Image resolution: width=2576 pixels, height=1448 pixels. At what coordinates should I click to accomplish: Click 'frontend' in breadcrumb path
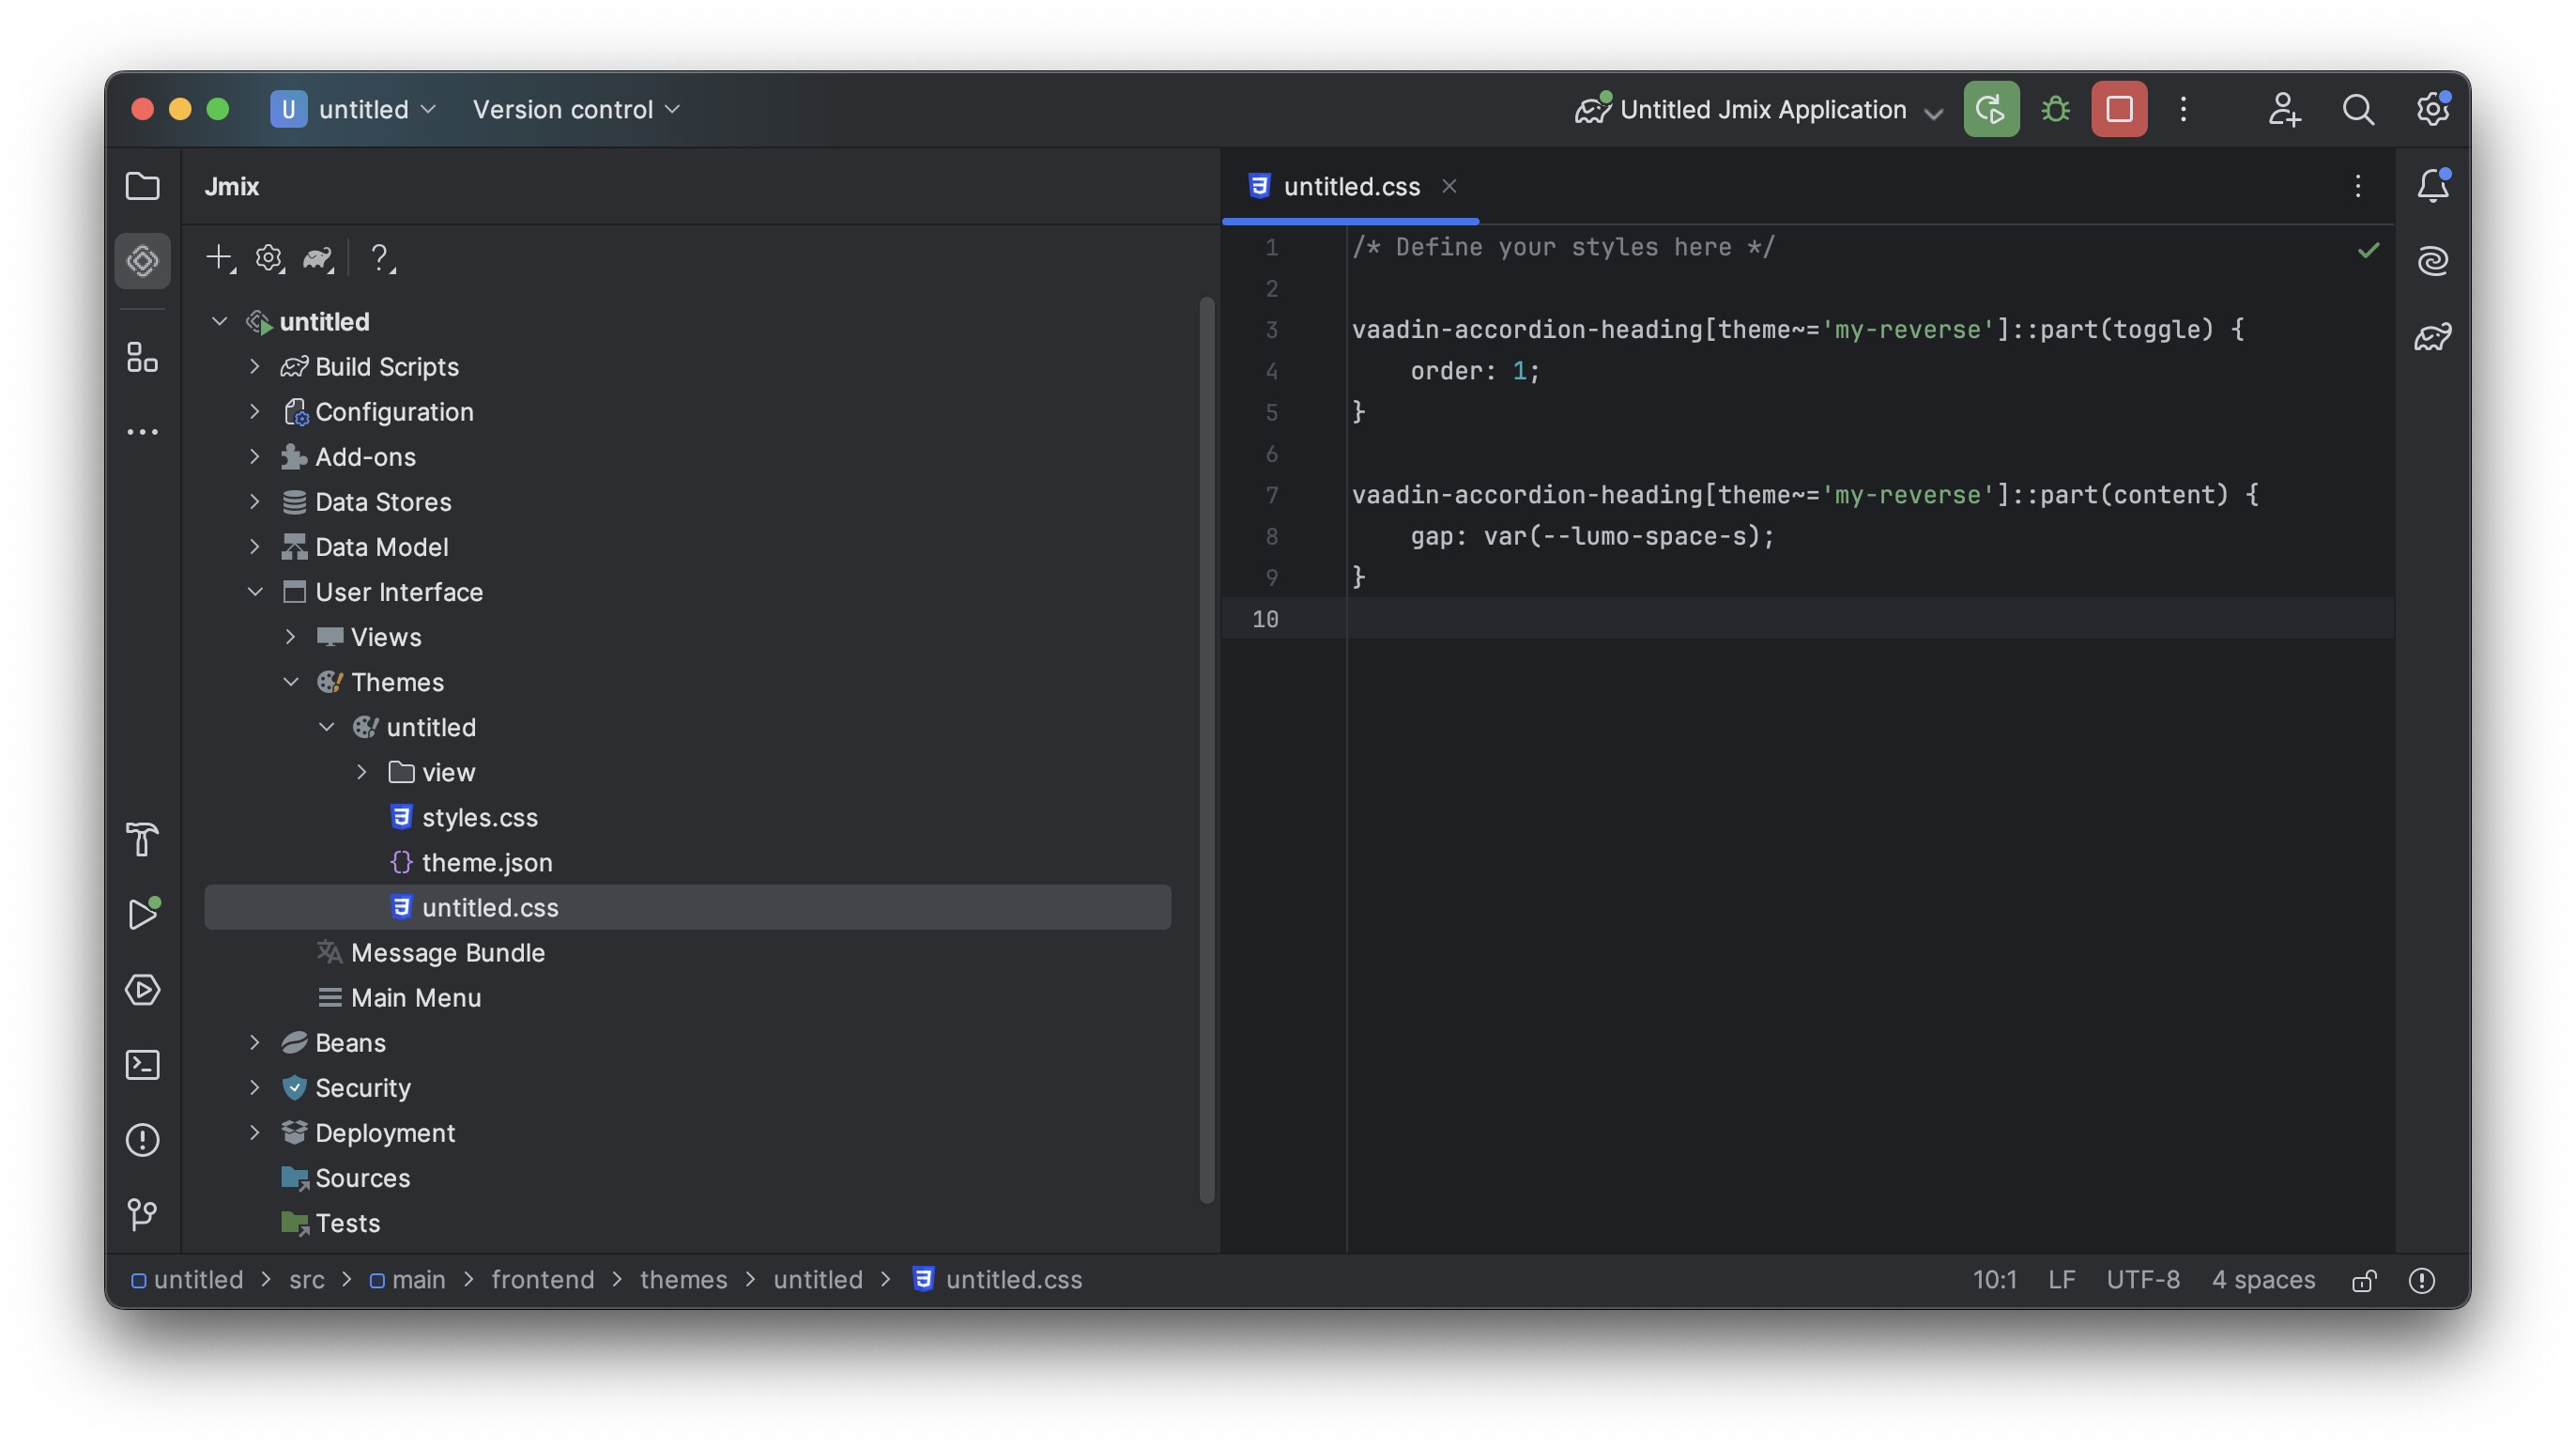[542, 1280]
